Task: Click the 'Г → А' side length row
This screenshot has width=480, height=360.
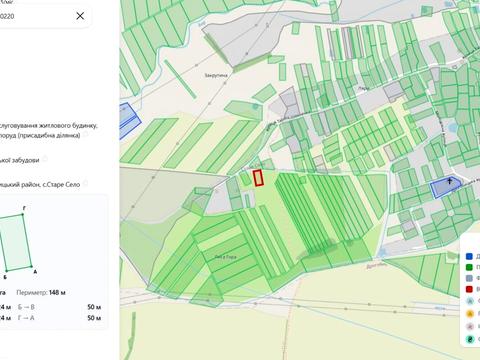Action: 59,318
